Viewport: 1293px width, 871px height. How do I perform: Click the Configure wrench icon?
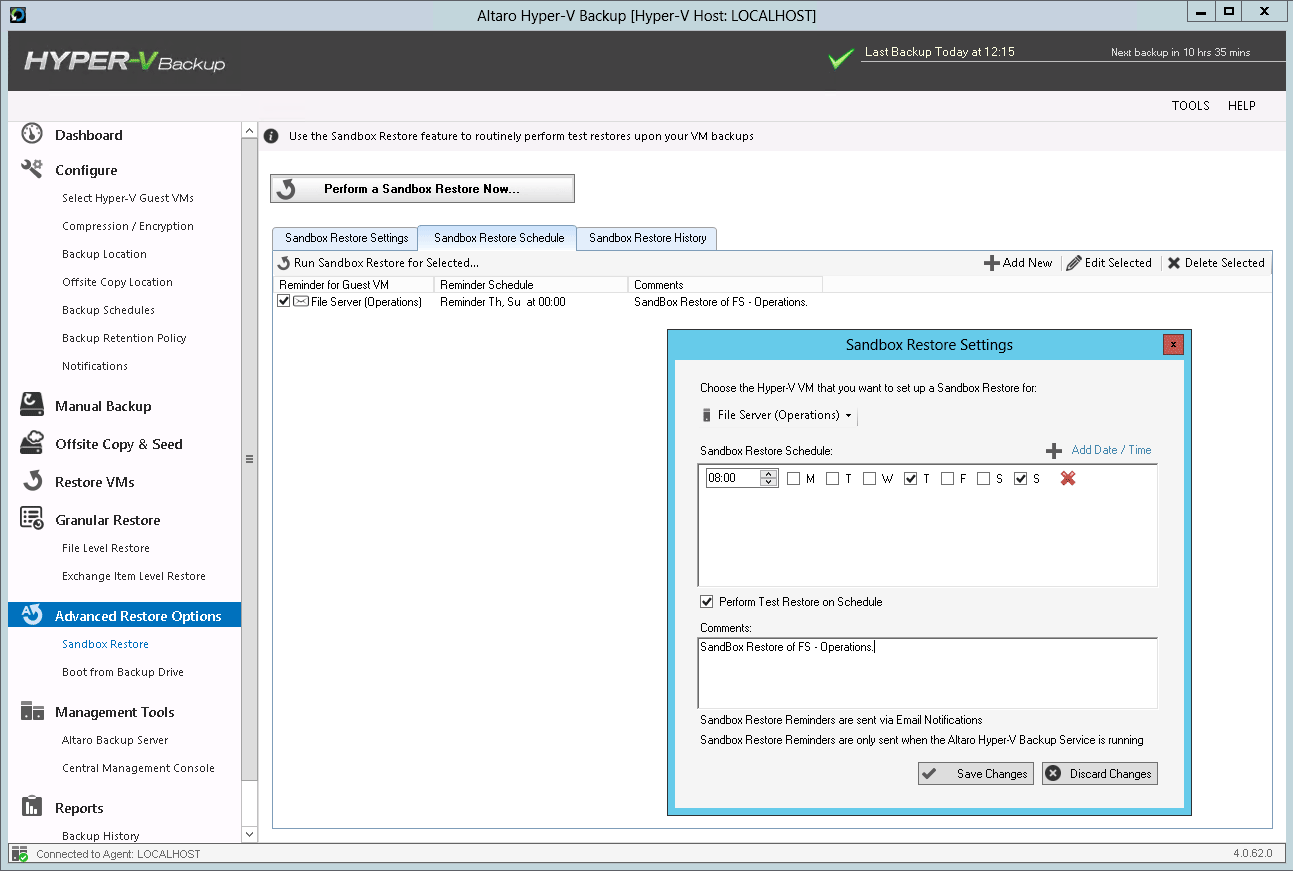click(x=32, y=169)
